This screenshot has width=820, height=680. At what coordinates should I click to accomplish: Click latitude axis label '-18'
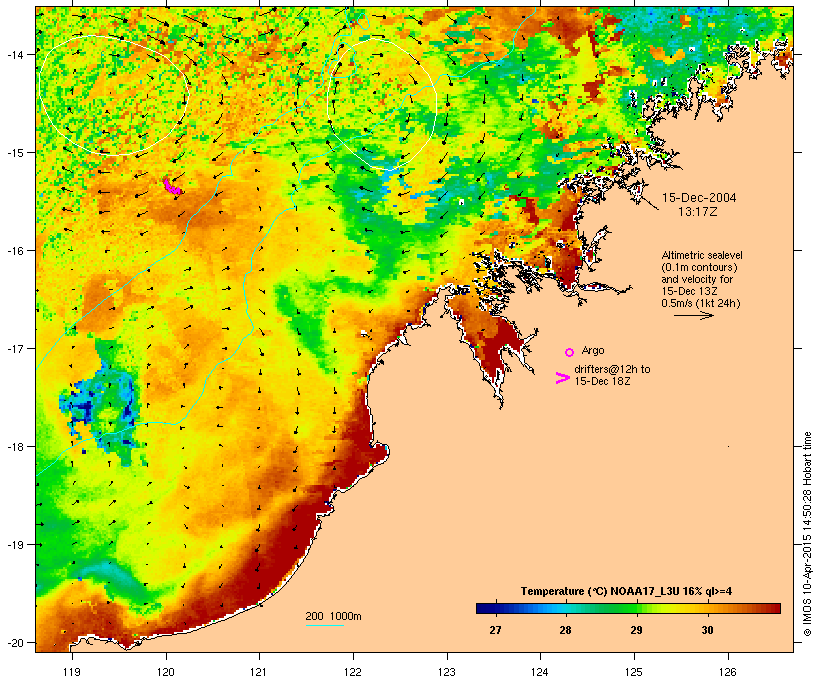[x=15, y=447]
